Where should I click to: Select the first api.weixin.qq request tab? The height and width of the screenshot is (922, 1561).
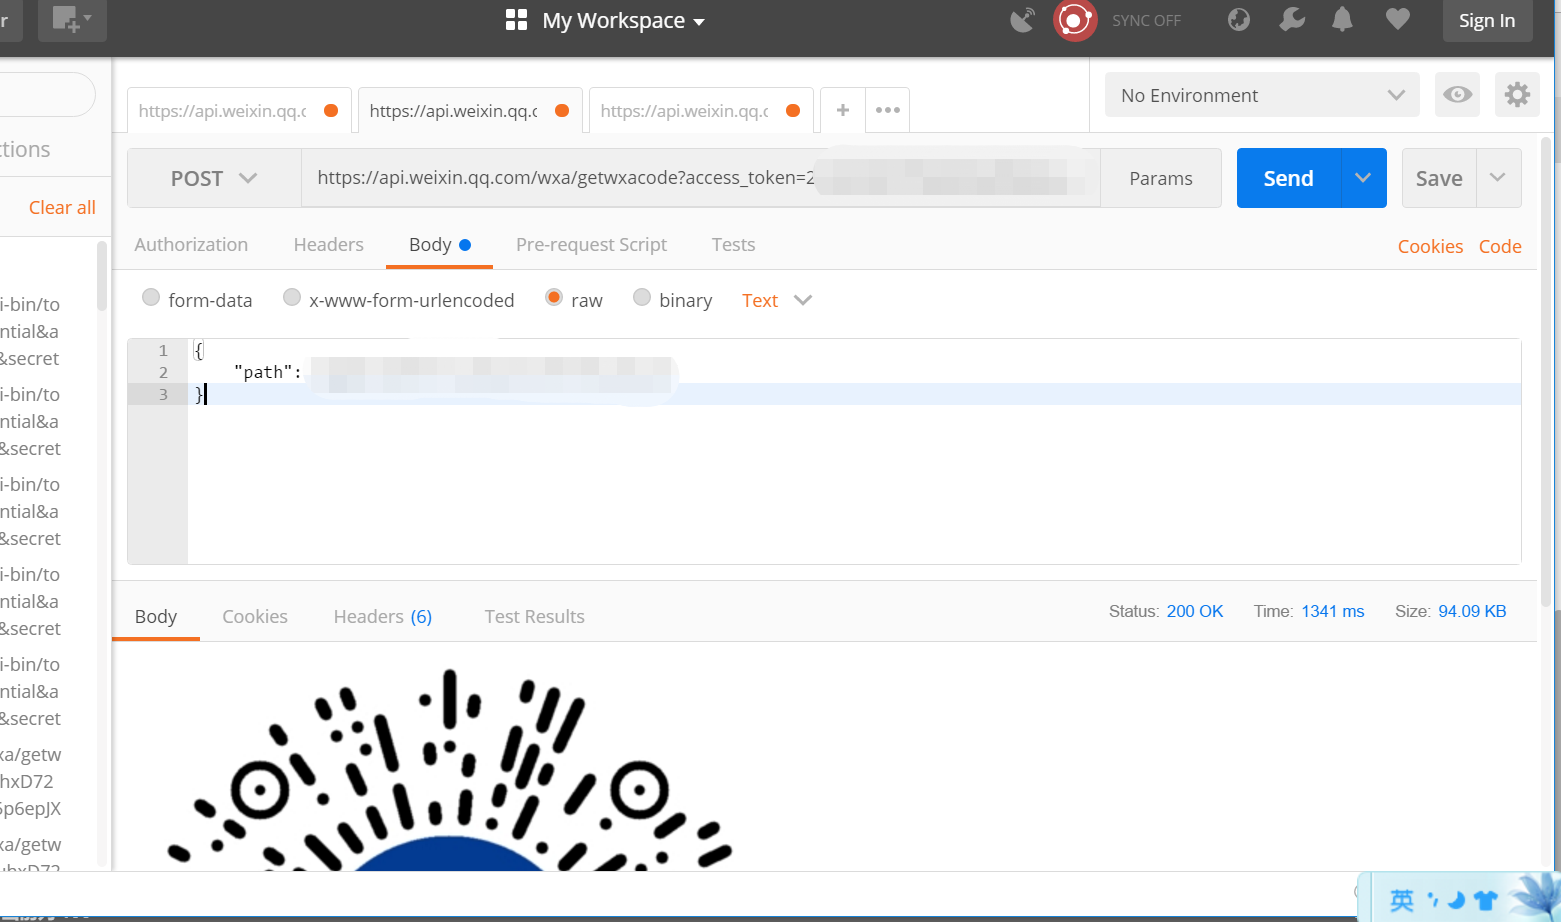[239, 110]
